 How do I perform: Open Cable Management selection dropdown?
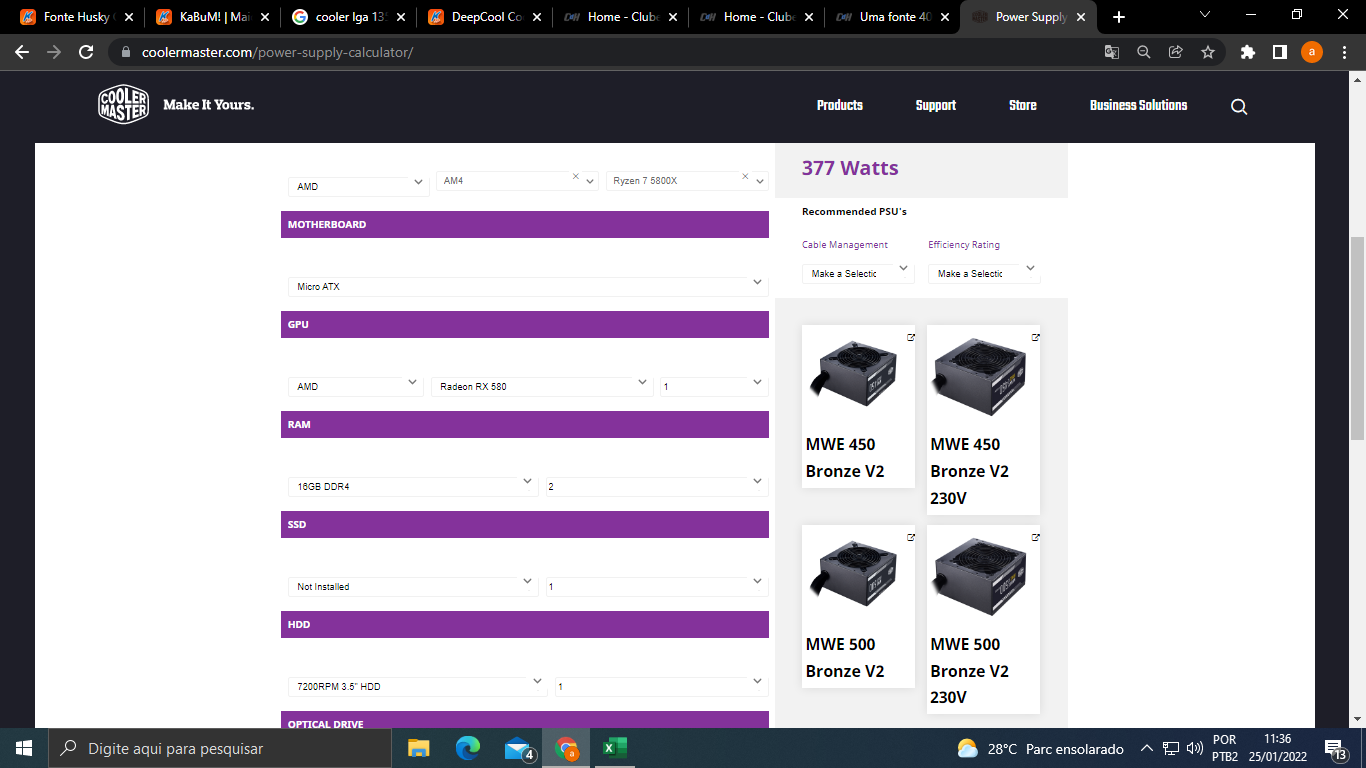(858, 273)
